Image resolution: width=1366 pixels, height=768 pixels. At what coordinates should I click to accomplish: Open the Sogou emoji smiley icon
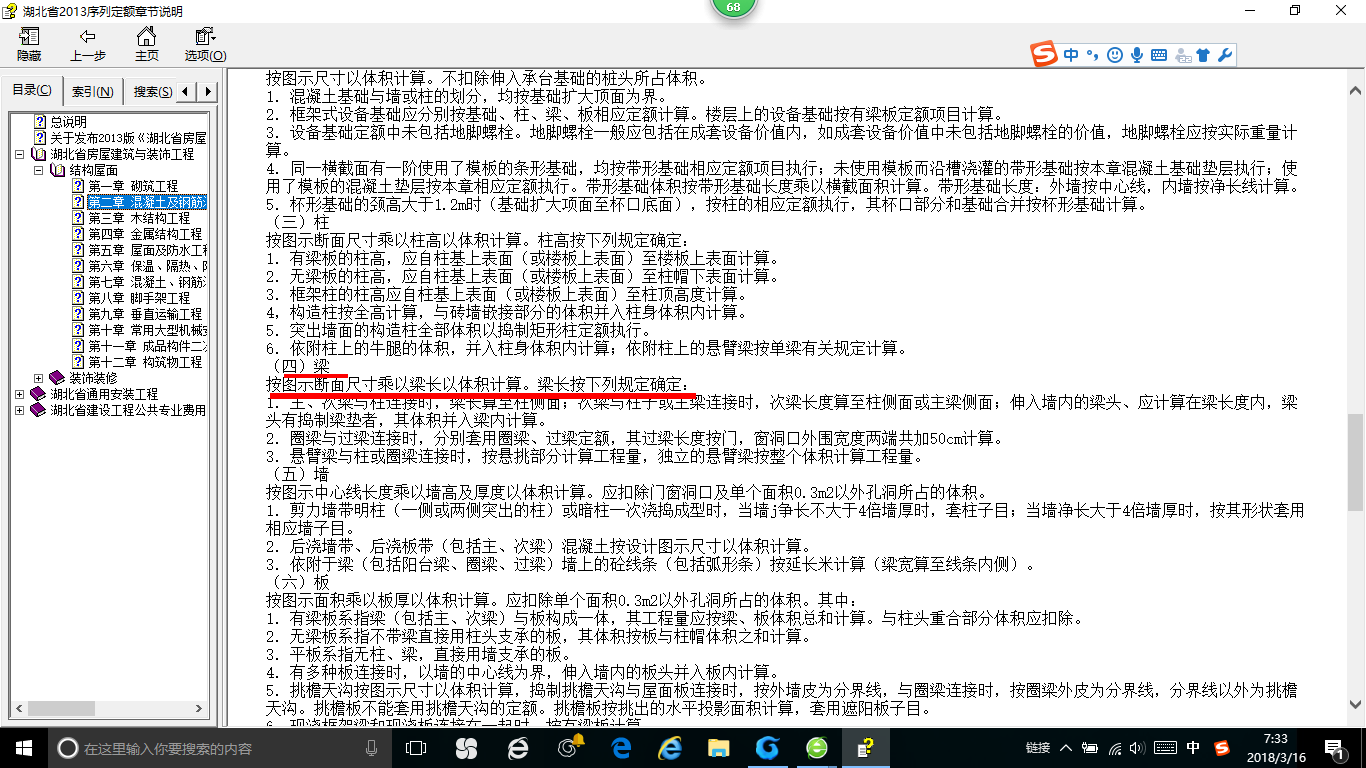pyautogui.click(x=1115, y=56)
